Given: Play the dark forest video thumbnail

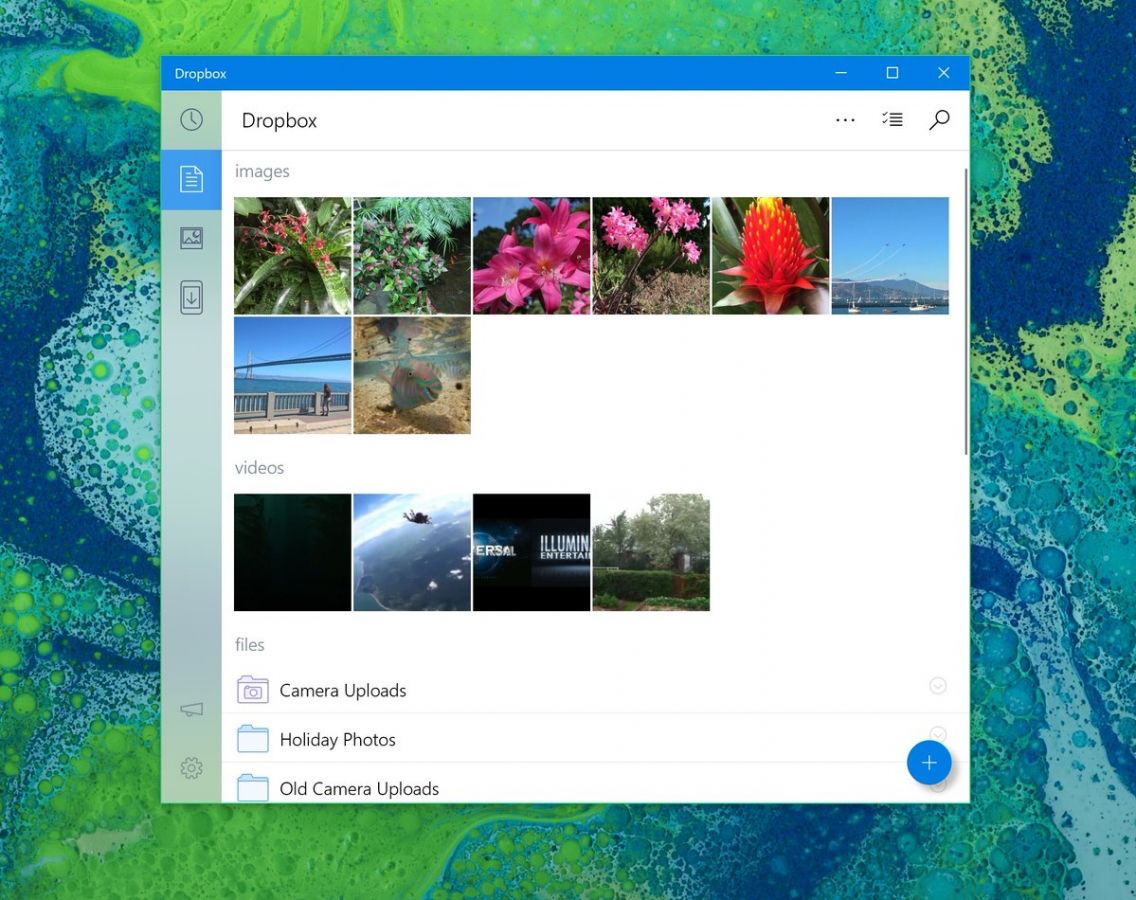Looking at the screenshot, I should point(293,552).
